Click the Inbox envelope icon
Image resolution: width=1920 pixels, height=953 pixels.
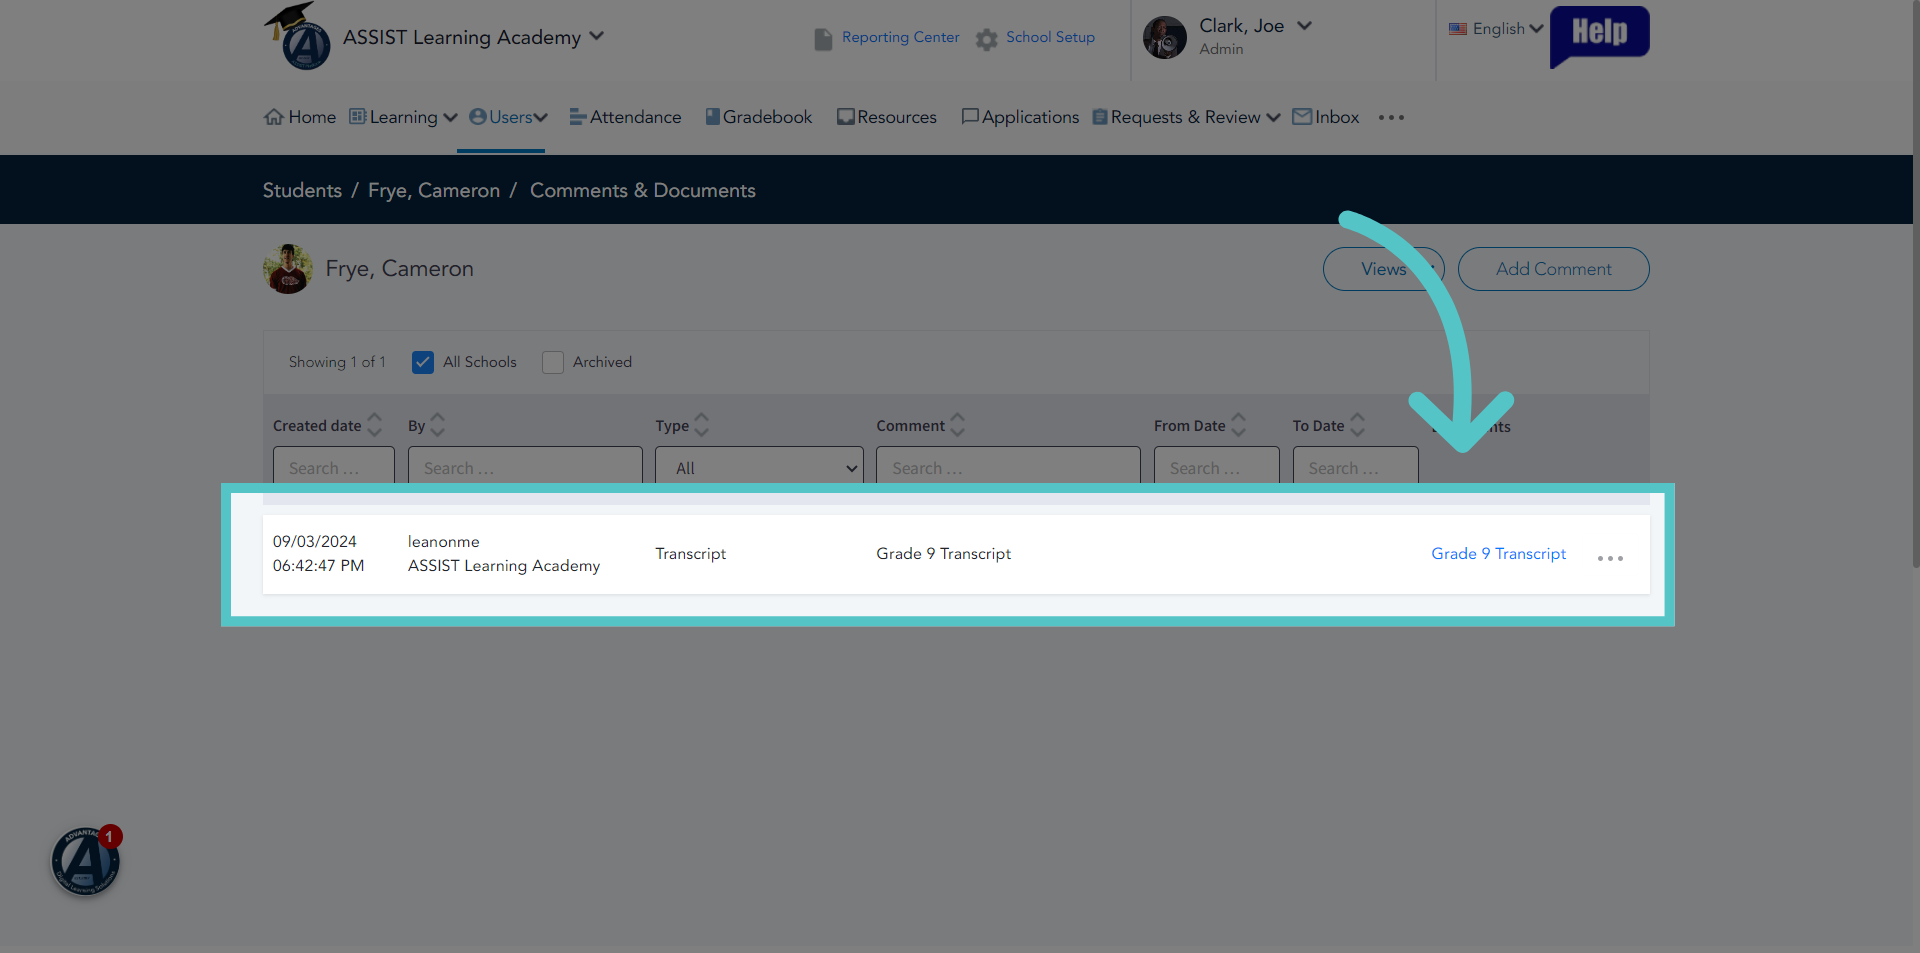[1302, 117]
